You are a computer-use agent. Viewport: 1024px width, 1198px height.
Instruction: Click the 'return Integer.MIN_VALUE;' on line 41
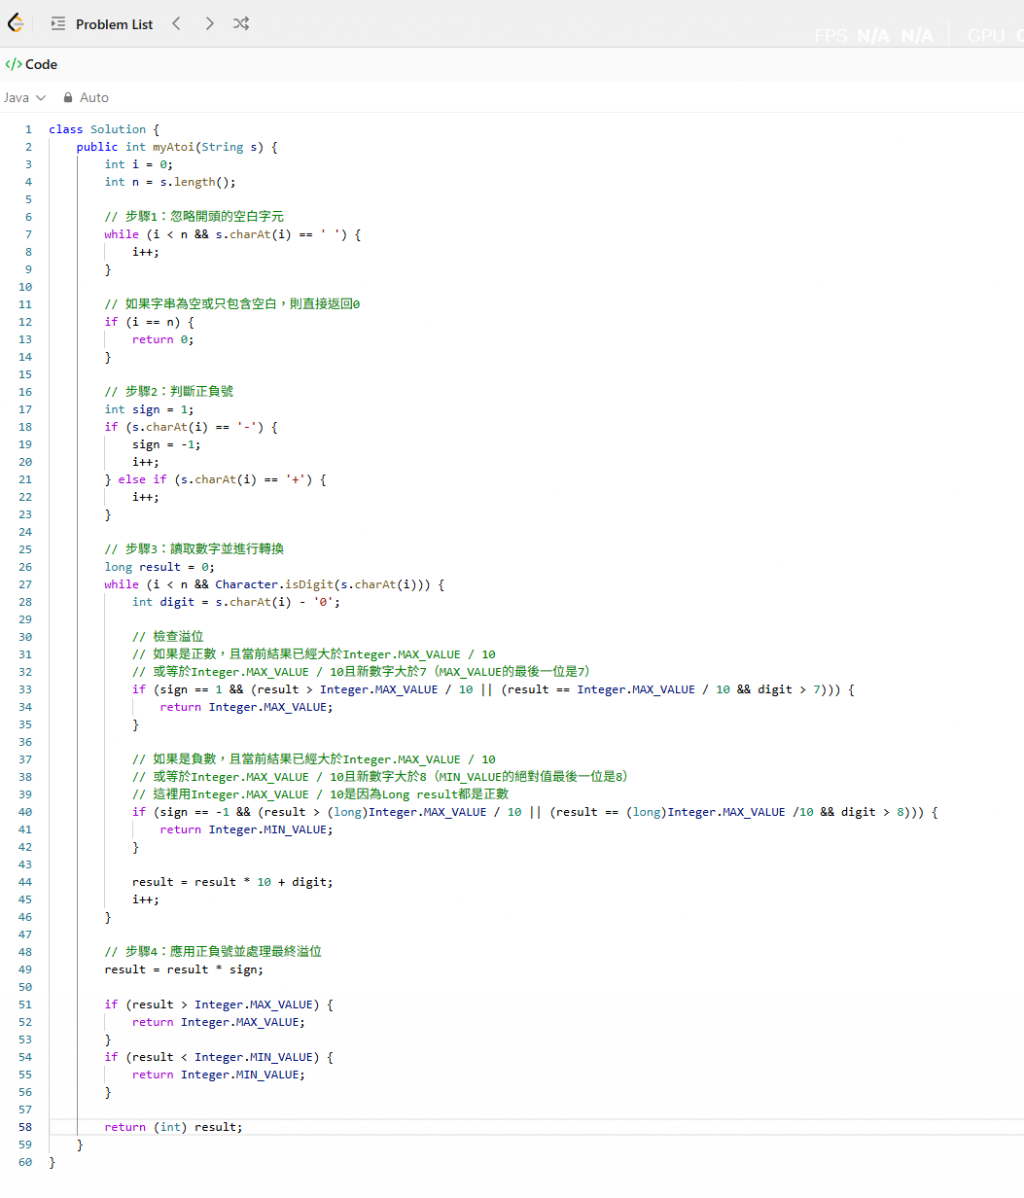point(246,830)
